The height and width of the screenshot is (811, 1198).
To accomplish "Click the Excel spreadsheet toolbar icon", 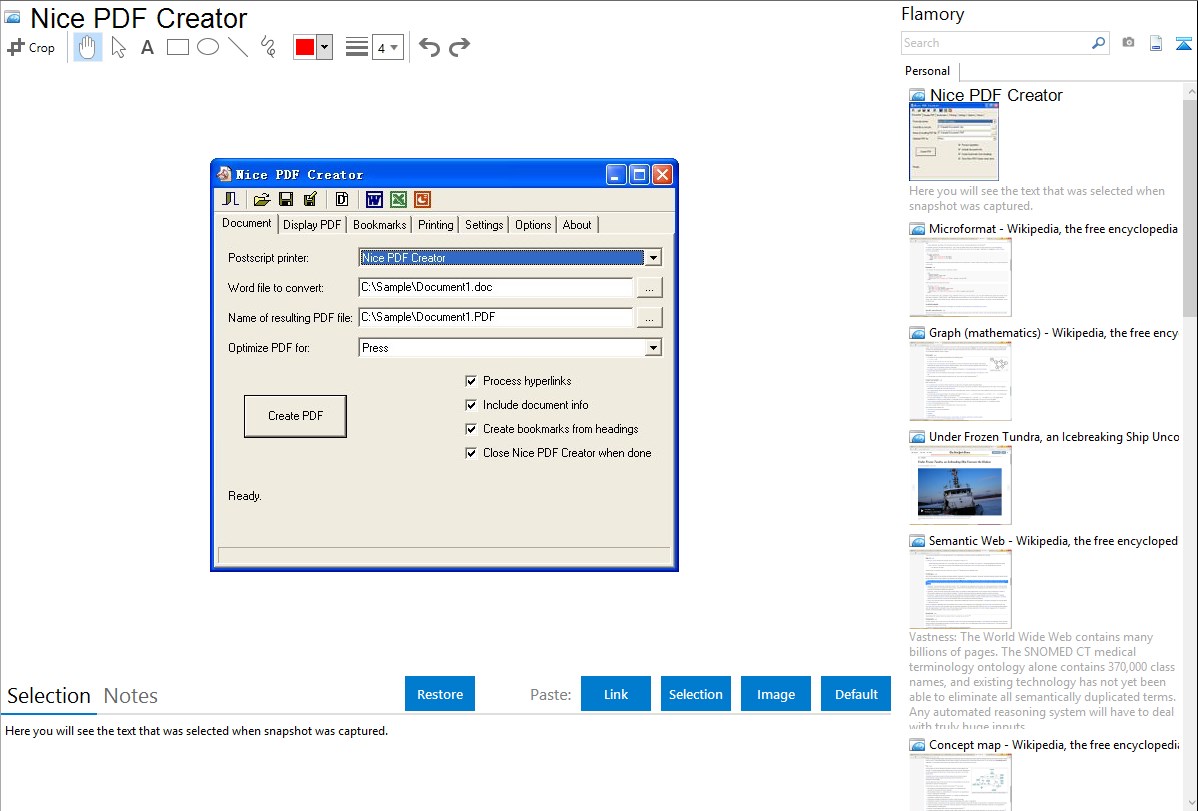I will point(398,200).
